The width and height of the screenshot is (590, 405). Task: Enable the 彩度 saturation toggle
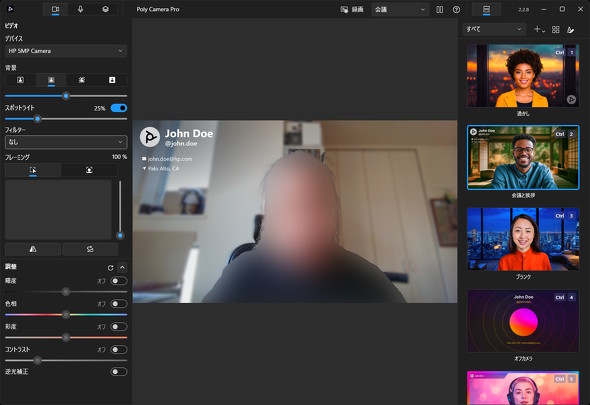(x=119, y=327)
